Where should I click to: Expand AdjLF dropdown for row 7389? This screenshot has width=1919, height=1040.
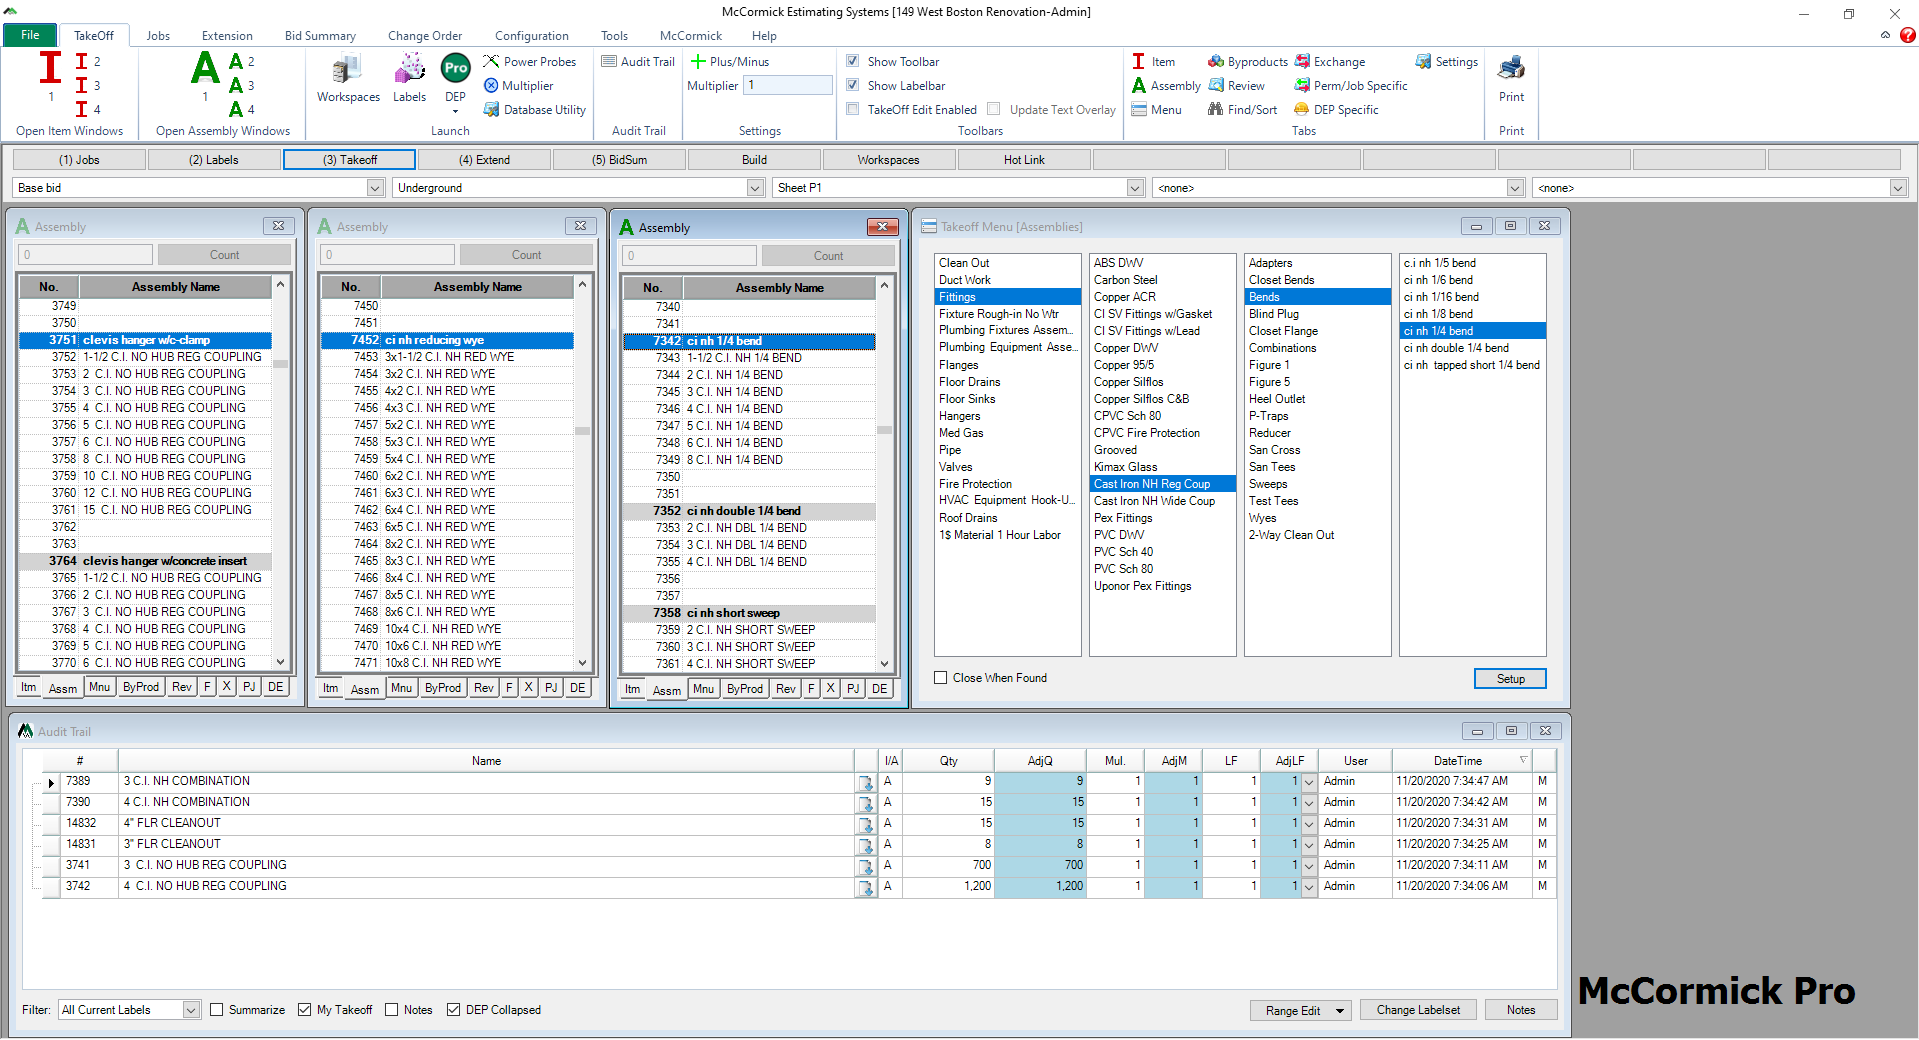pos(1309,782)
